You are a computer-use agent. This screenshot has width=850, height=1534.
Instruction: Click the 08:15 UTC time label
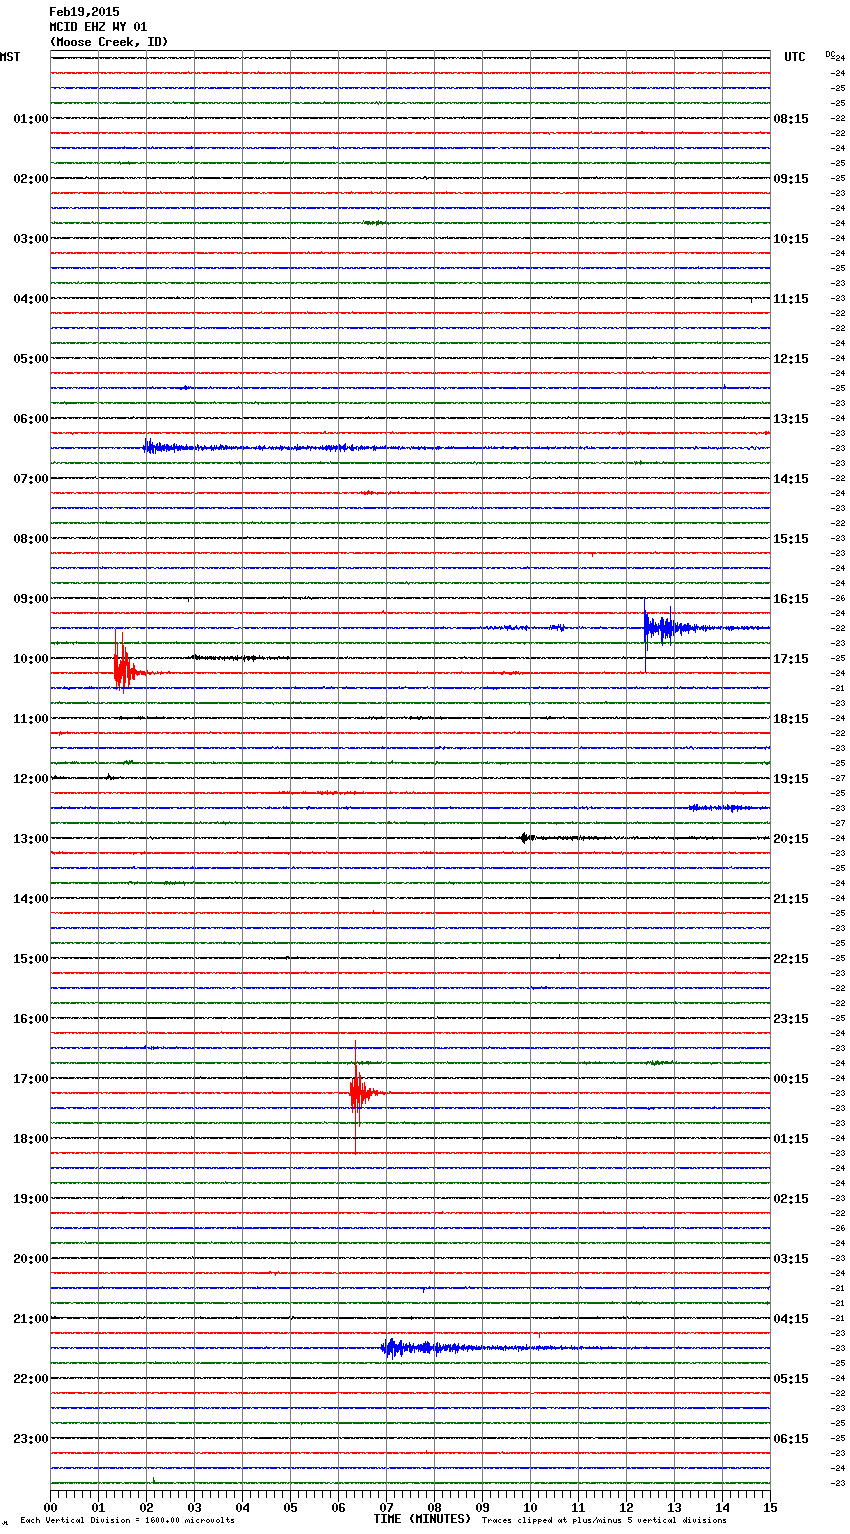pyautogui.click(x=791, y=119)
